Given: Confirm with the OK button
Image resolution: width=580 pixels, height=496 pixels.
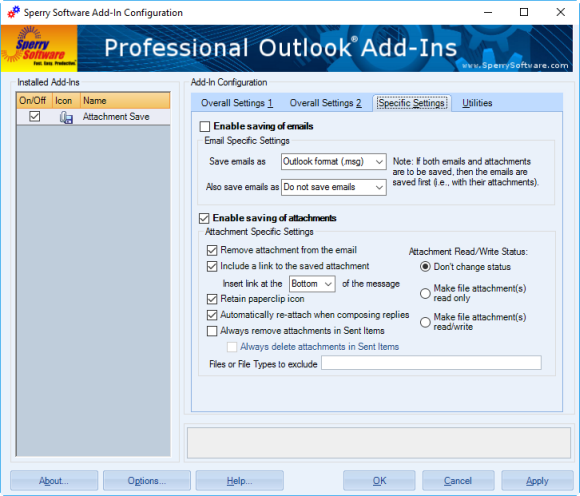Looking at the screenshot, I should coord(379,480).
